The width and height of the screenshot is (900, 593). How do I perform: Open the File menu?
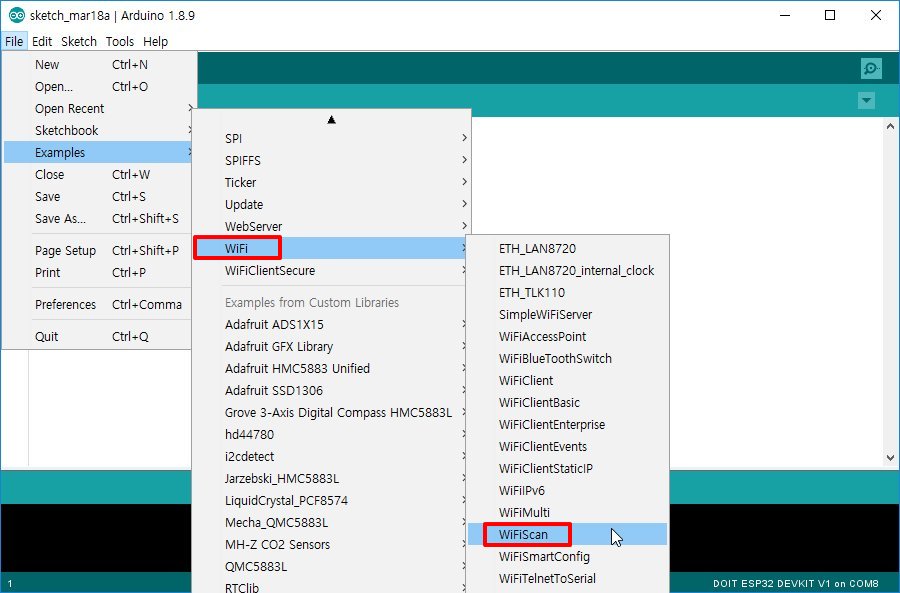click(x=14, y=41)
